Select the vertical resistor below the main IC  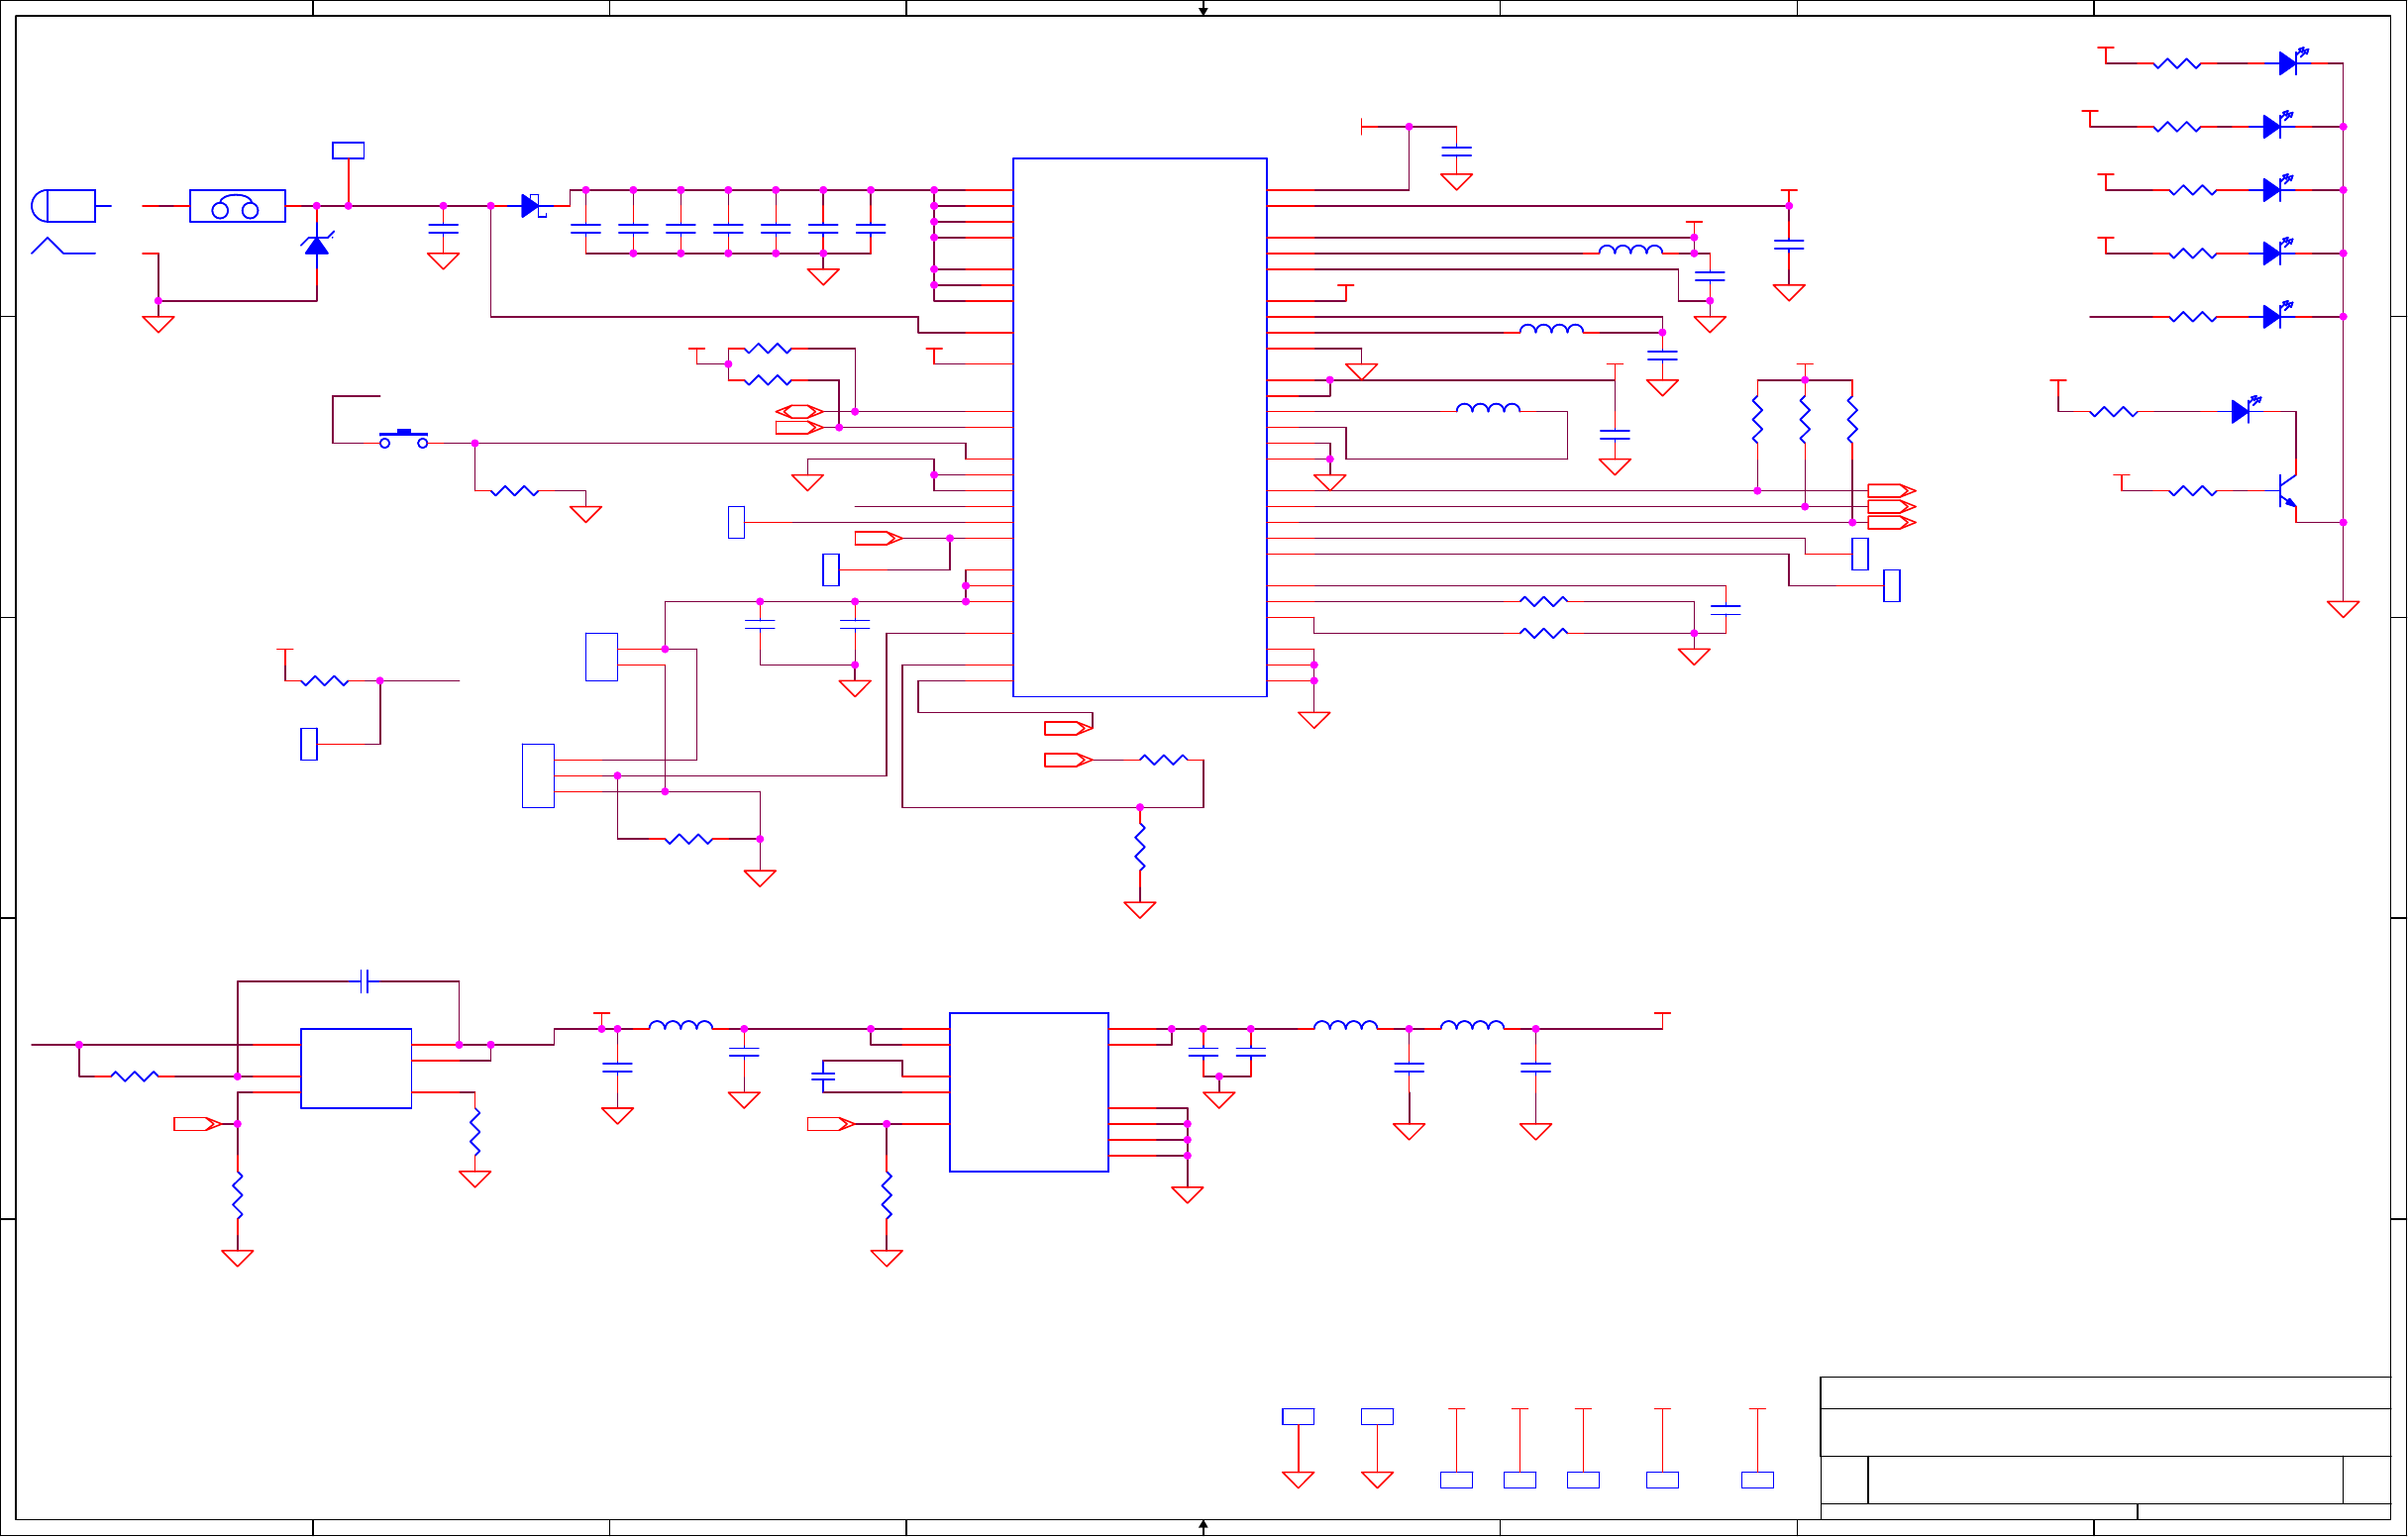1140,847
